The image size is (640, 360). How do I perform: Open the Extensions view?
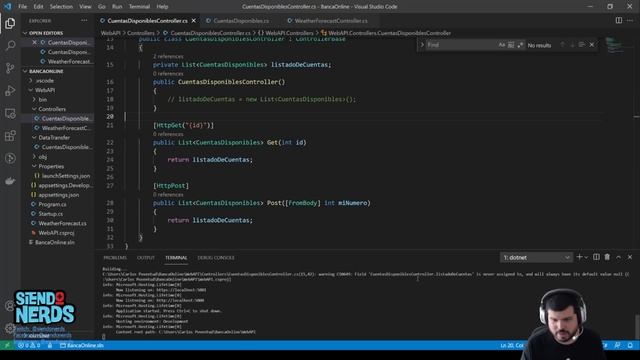(10, 136)
